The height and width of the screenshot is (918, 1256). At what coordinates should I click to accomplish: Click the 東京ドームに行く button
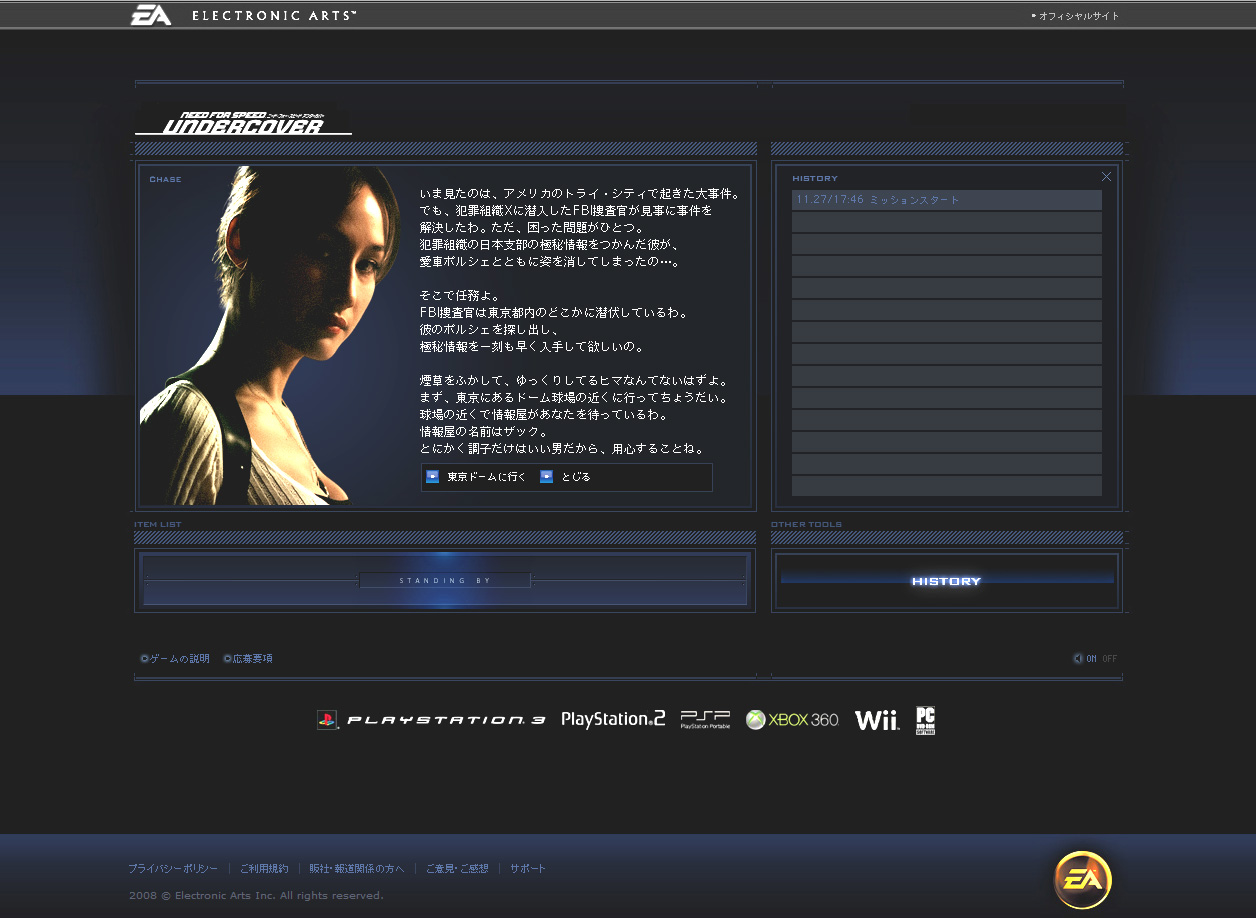click(476, 477)
